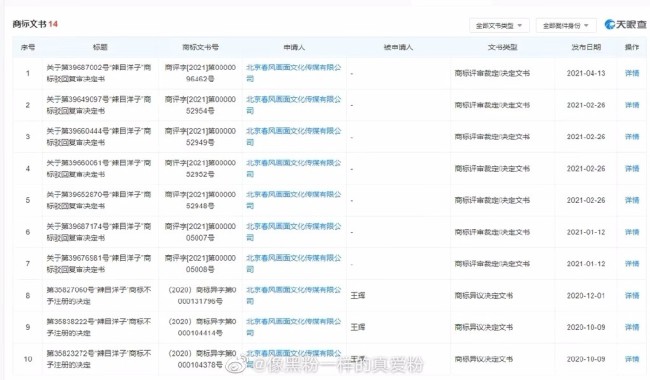Select title 第35823272号 商标不予注册的决定
The image size is (650, 380).
tap(99, 359)
